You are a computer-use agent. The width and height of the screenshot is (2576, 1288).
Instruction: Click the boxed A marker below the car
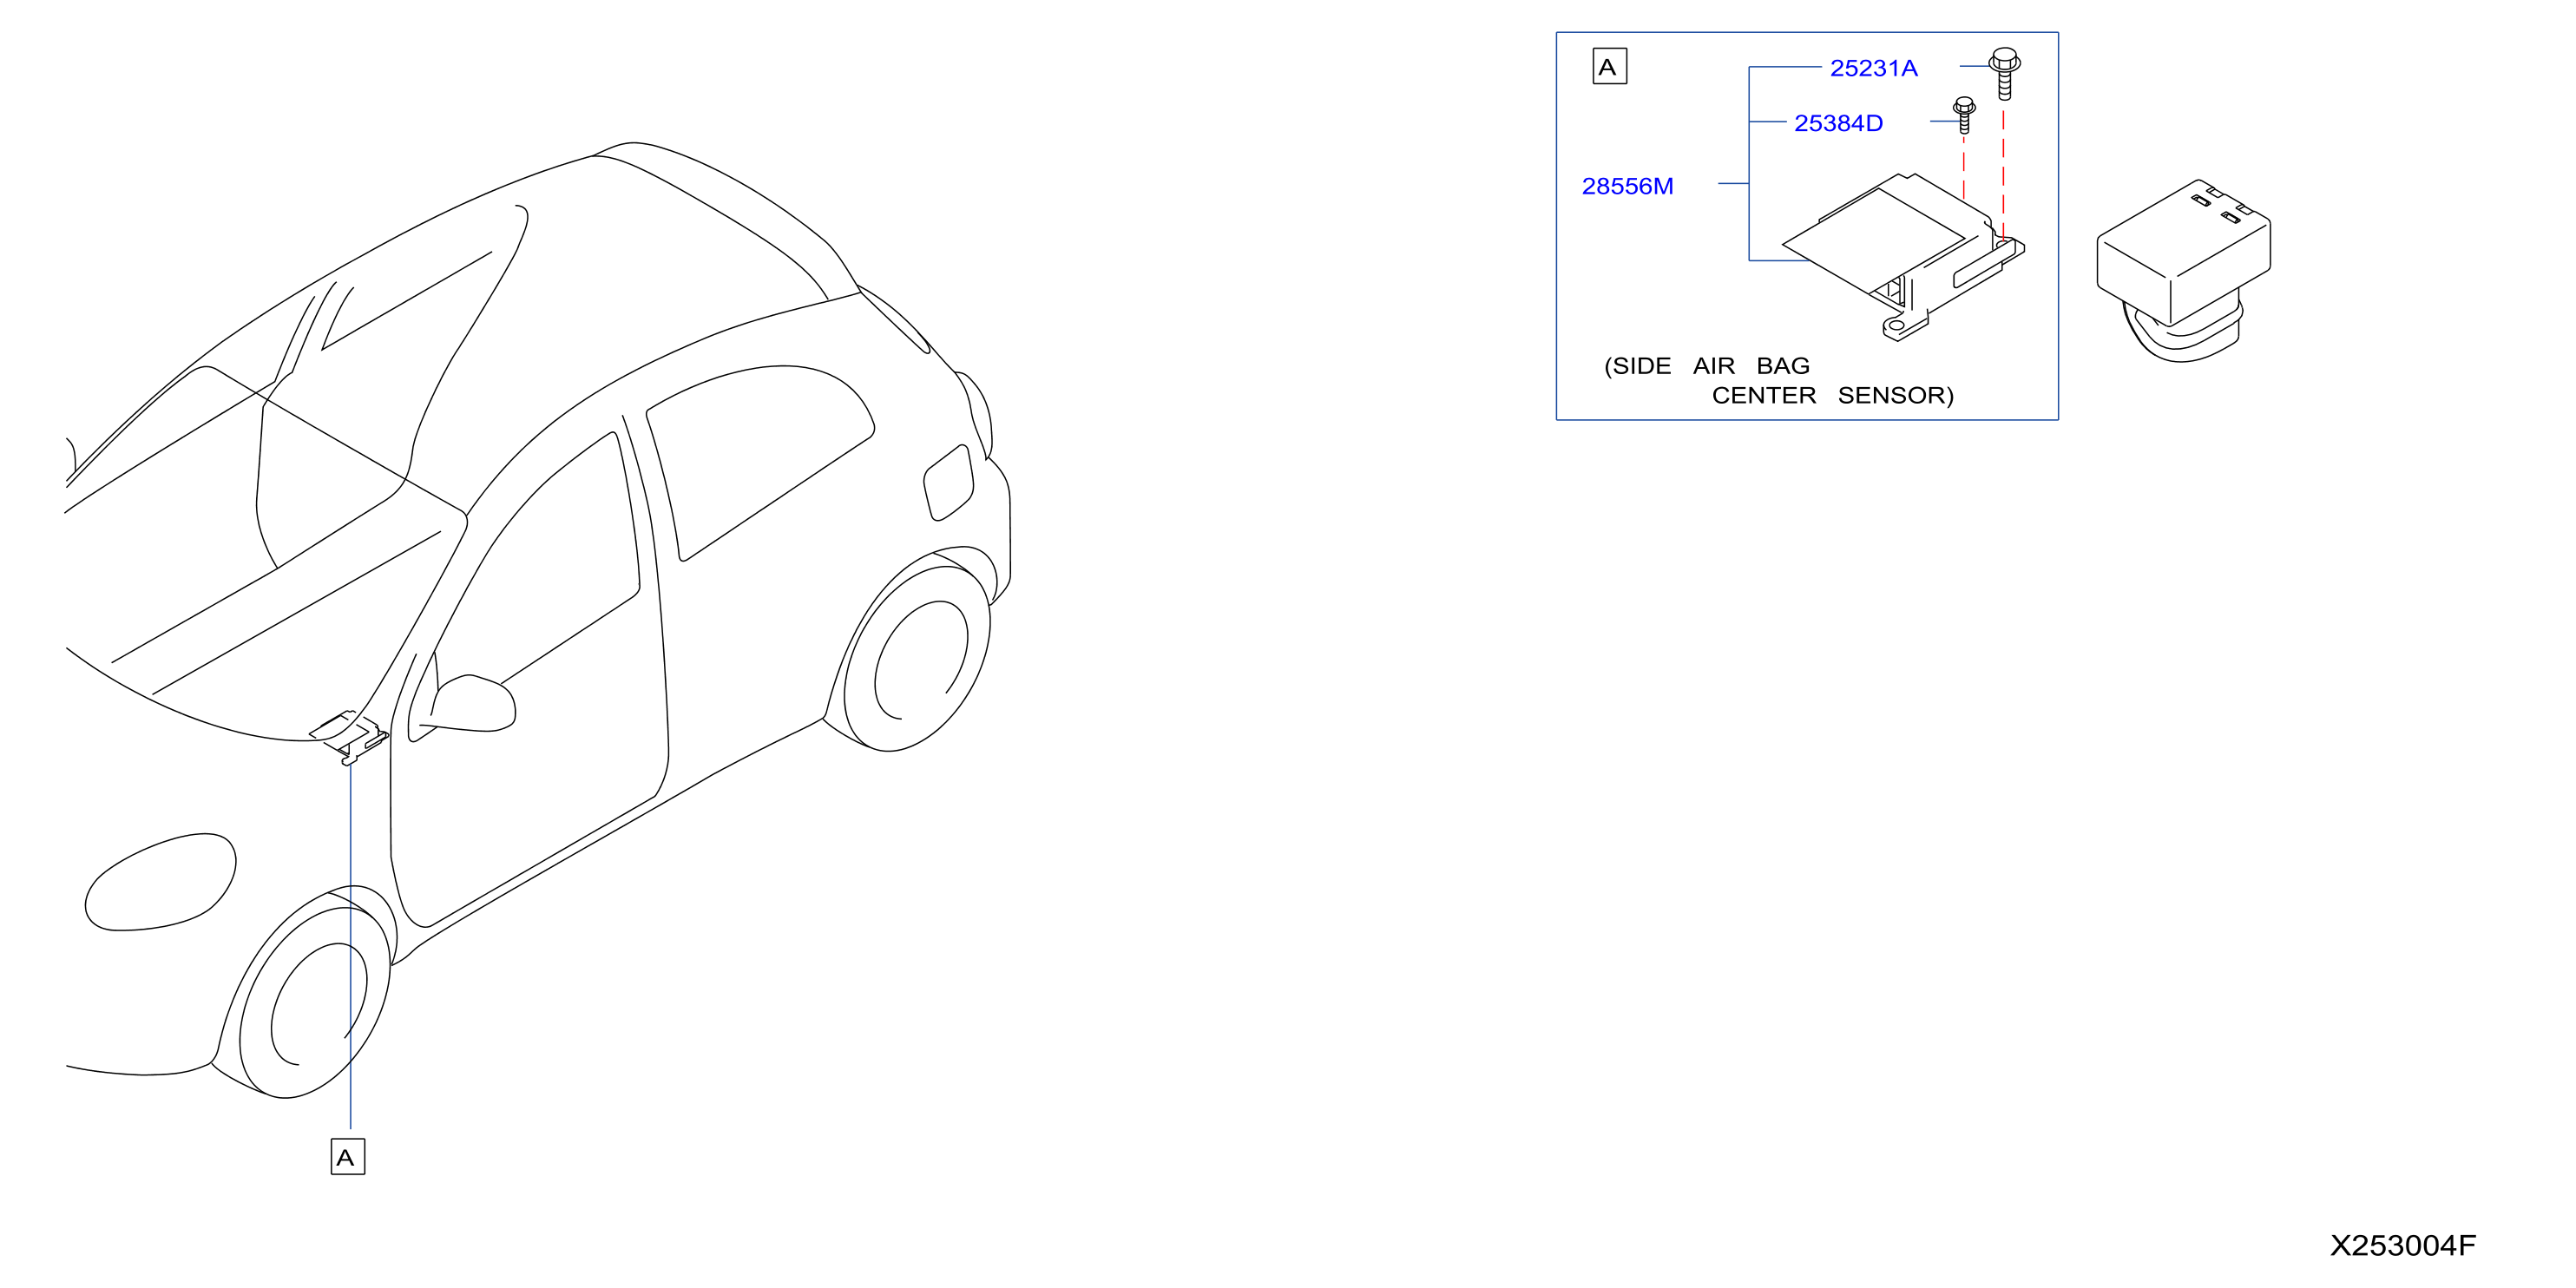[x=348, y=1157]
